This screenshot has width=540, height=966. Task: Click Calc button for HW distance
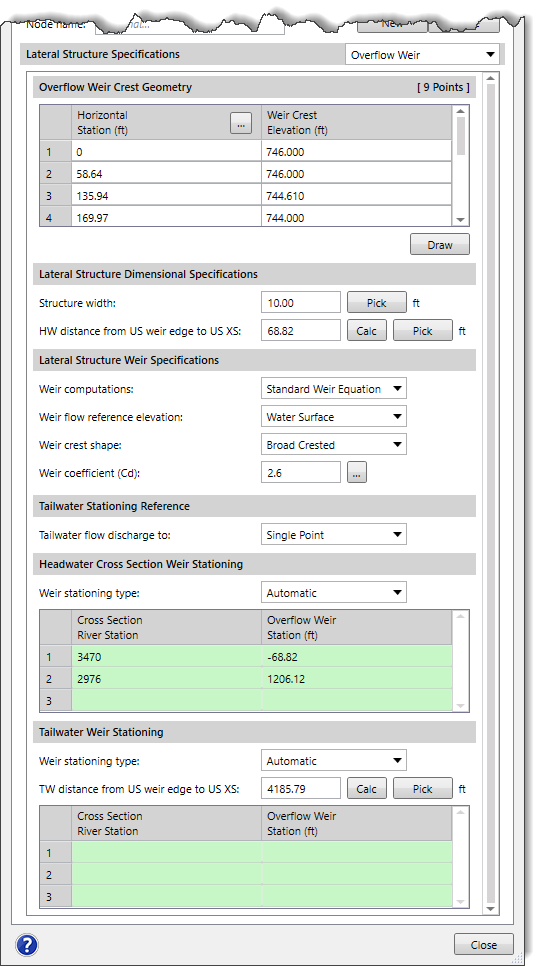(x=367, y=331)
